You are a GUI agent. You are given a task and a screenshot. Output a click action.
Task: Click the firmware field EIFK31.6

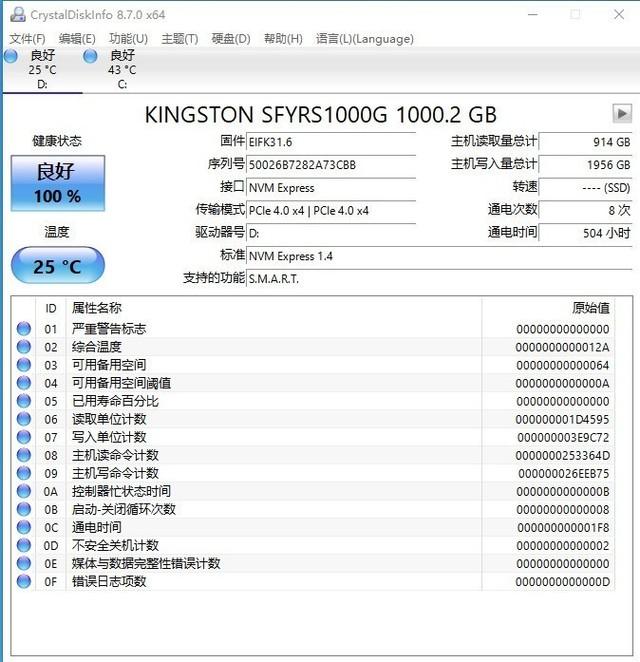[331, 142]
